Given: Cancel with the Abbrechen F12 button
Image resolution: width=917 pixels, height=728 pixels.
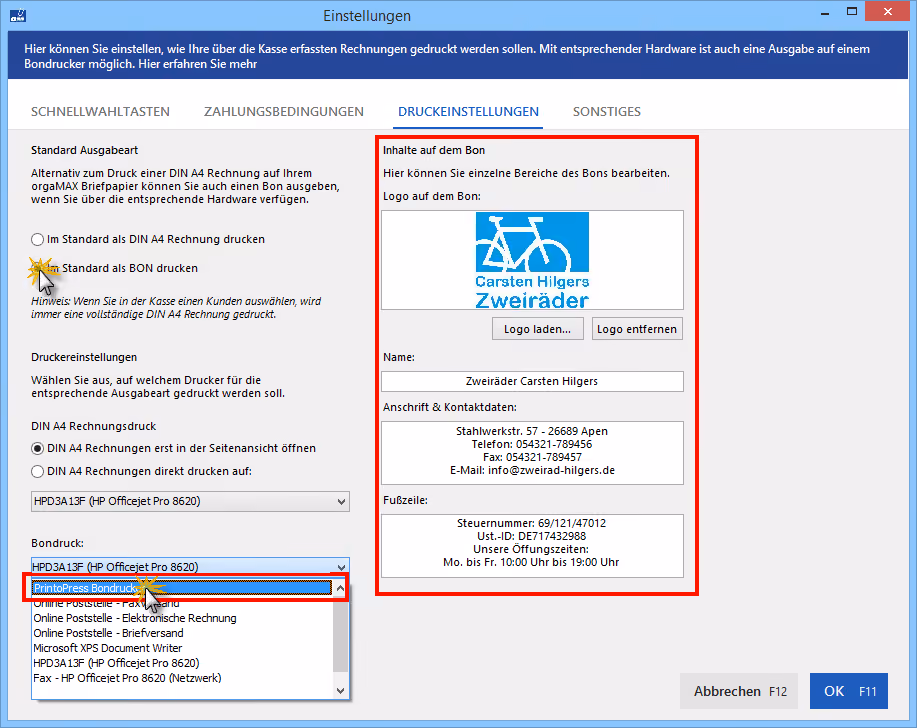Looking at the screenshot, I should pos(740,691).
